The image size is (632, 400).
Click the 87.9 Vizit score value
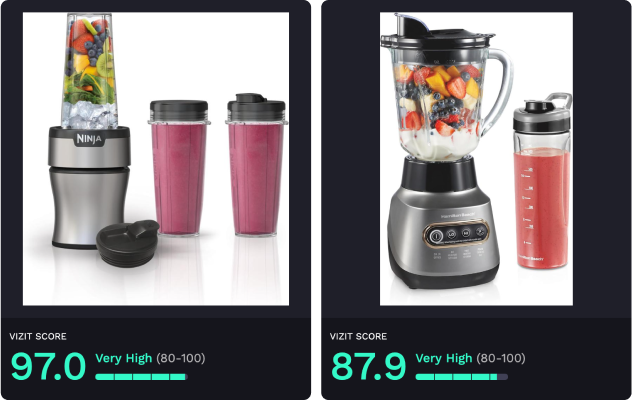click(368, 366)
